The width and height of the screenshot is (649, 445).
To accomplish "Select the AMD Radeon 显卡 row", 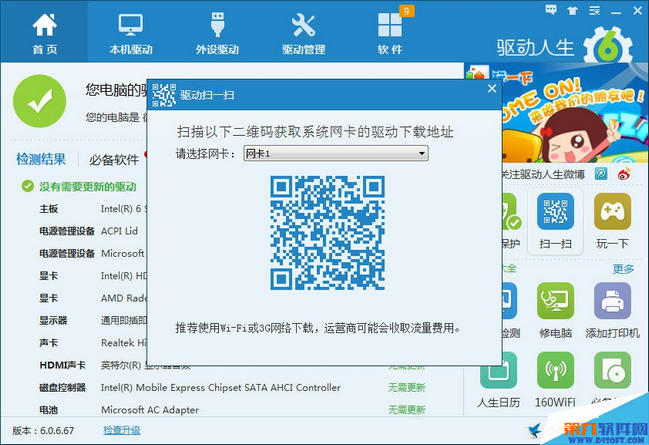I will (93, 298).
